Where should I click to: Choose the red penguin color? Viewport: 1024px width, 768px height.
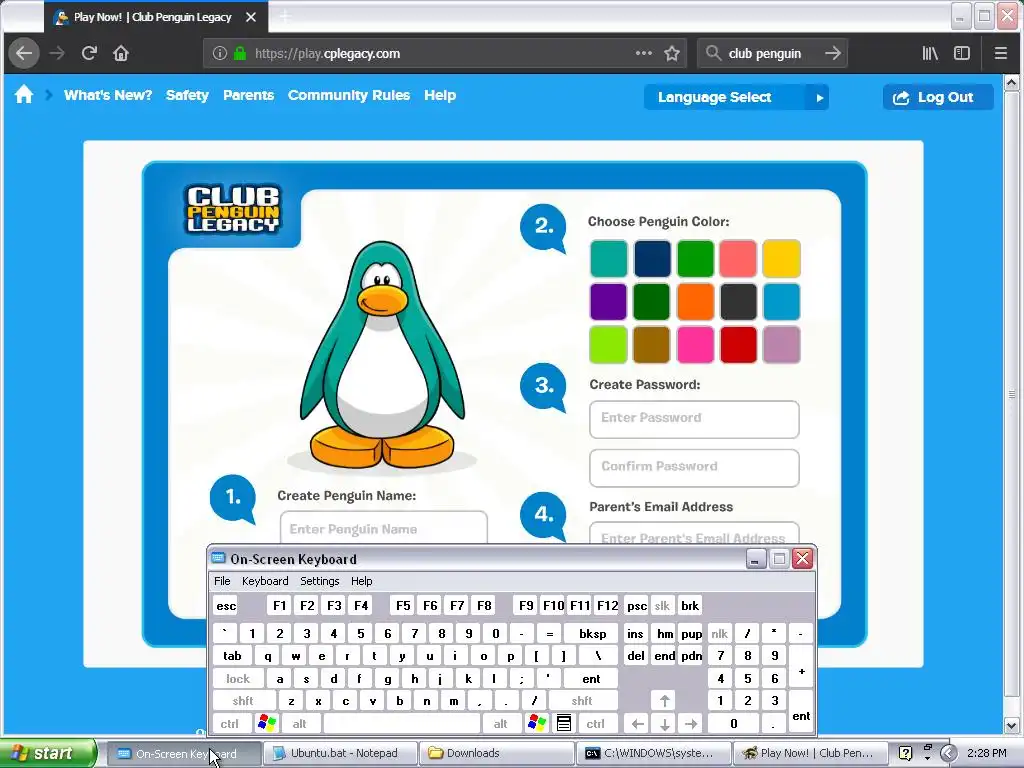pyautogui.click(x=738, y=344)
